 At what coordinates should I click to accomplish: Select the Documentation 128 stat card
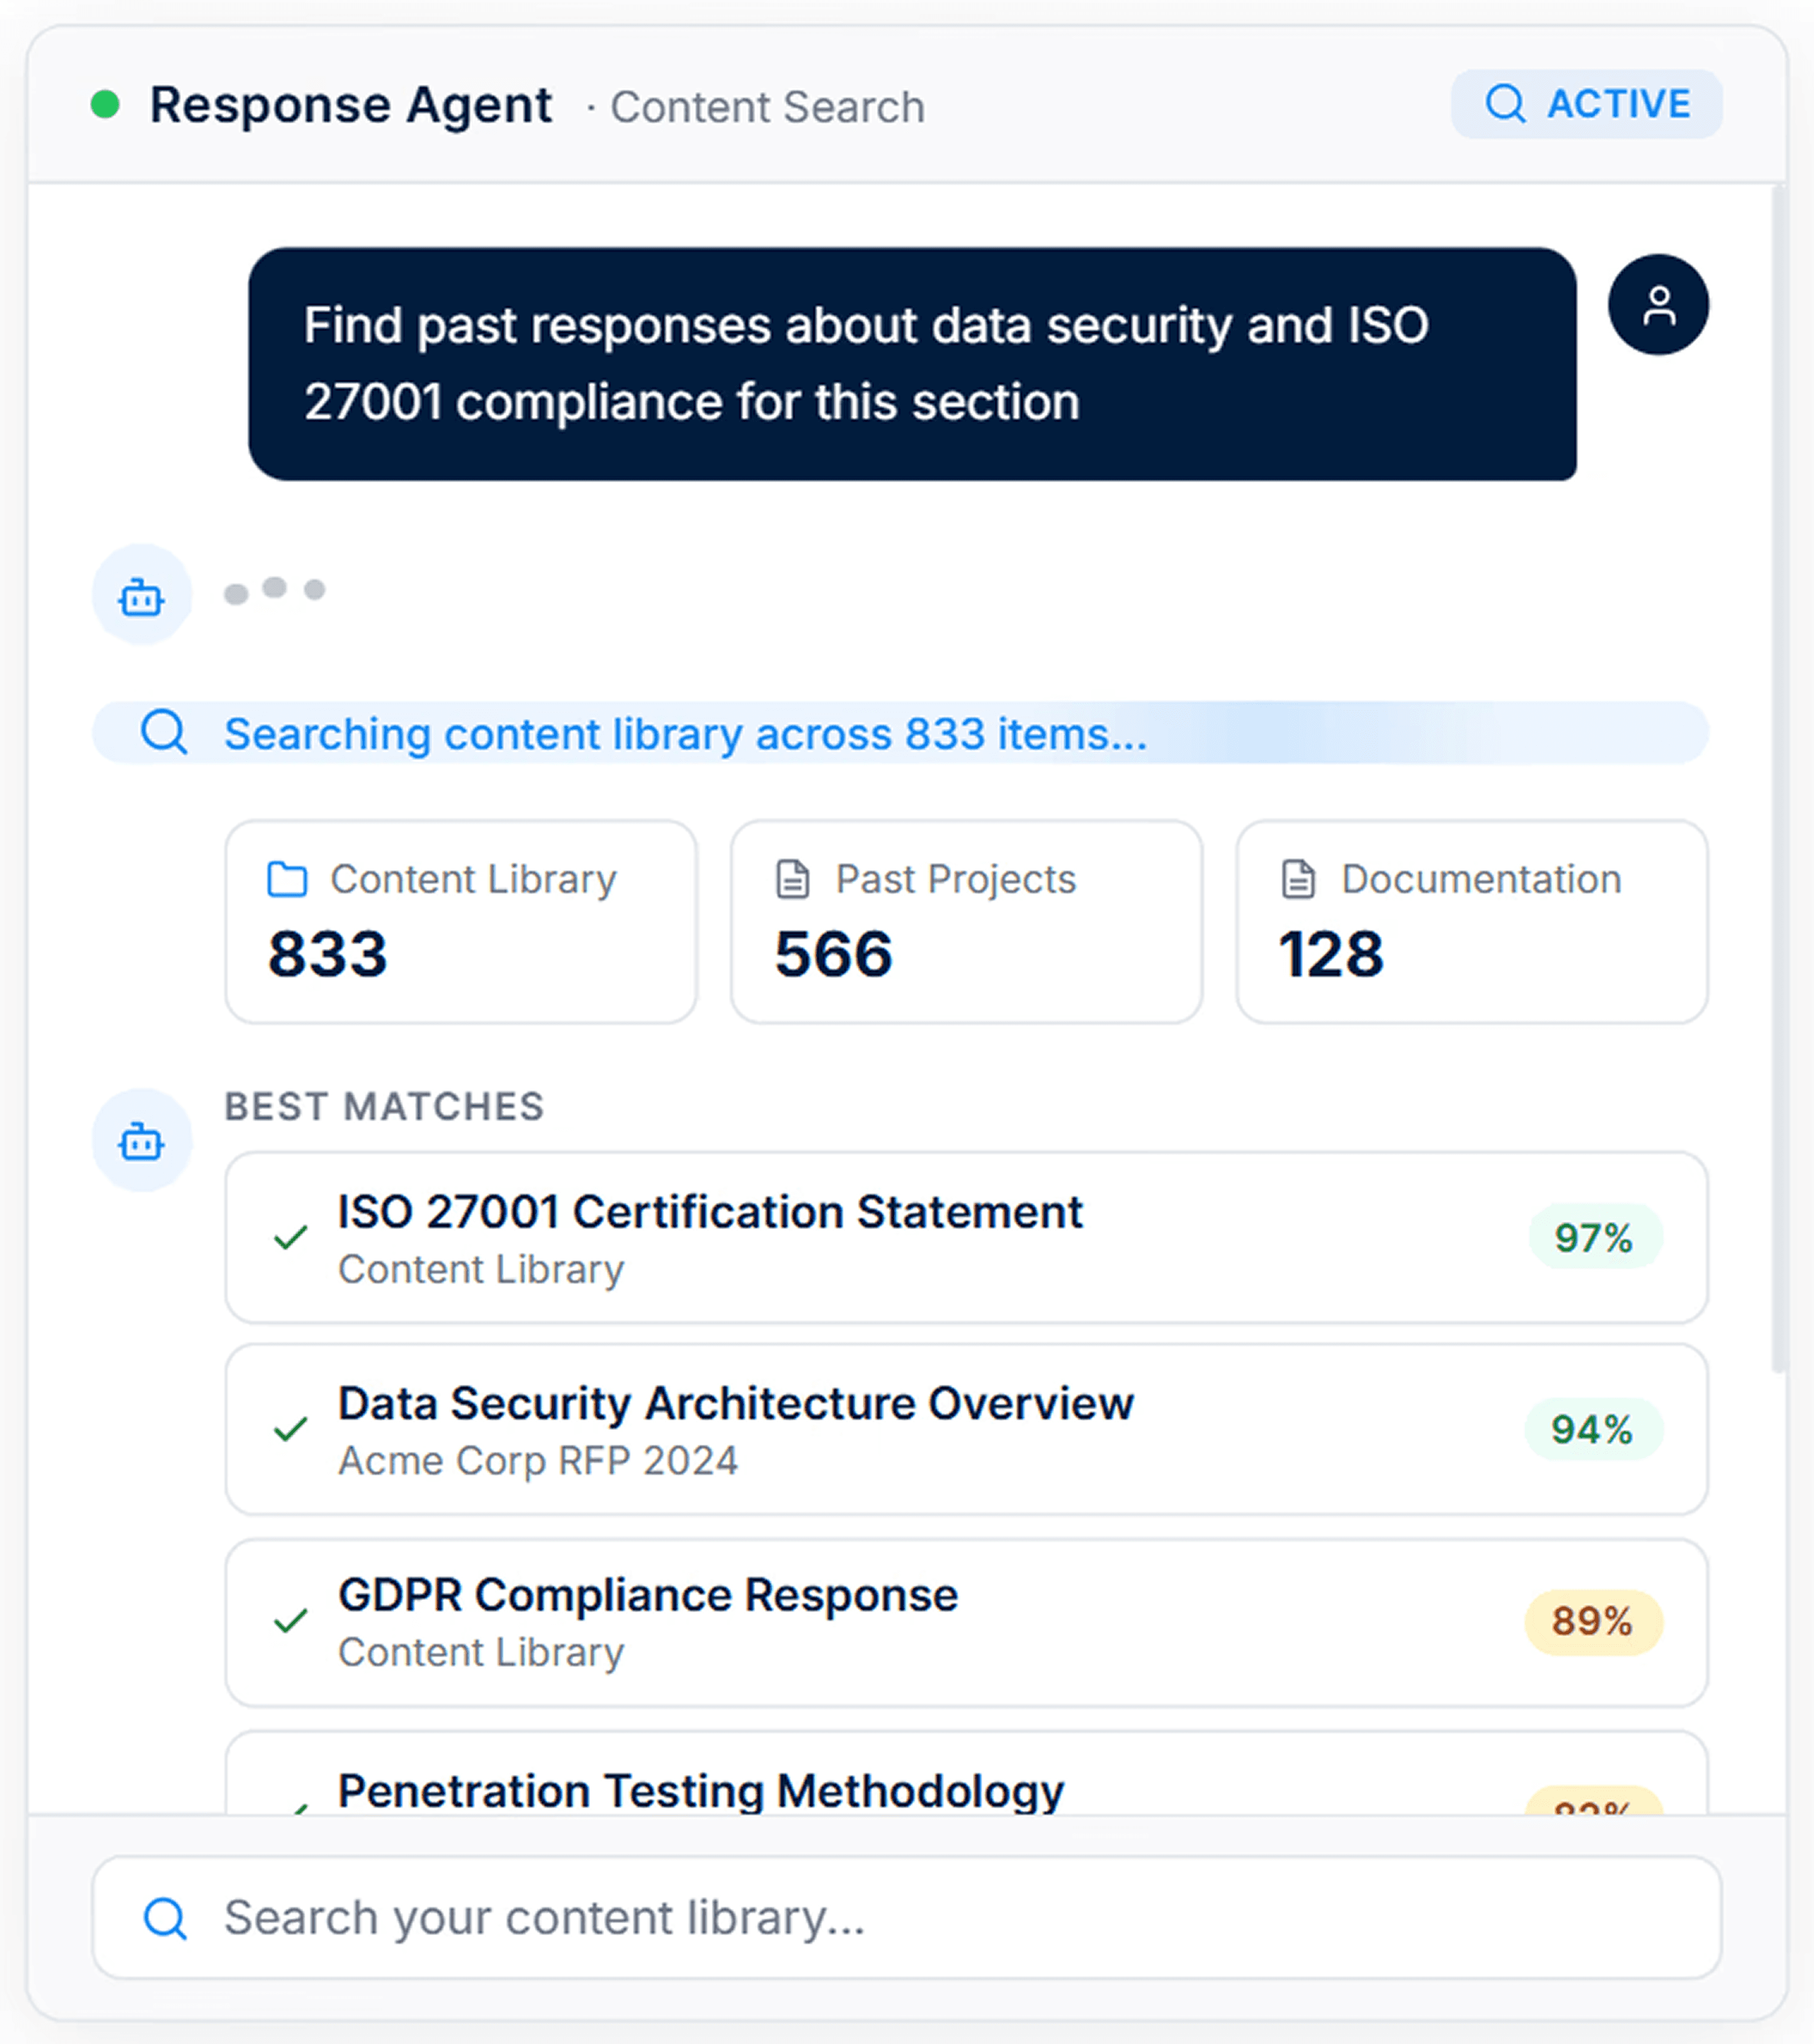(1471, 921)
